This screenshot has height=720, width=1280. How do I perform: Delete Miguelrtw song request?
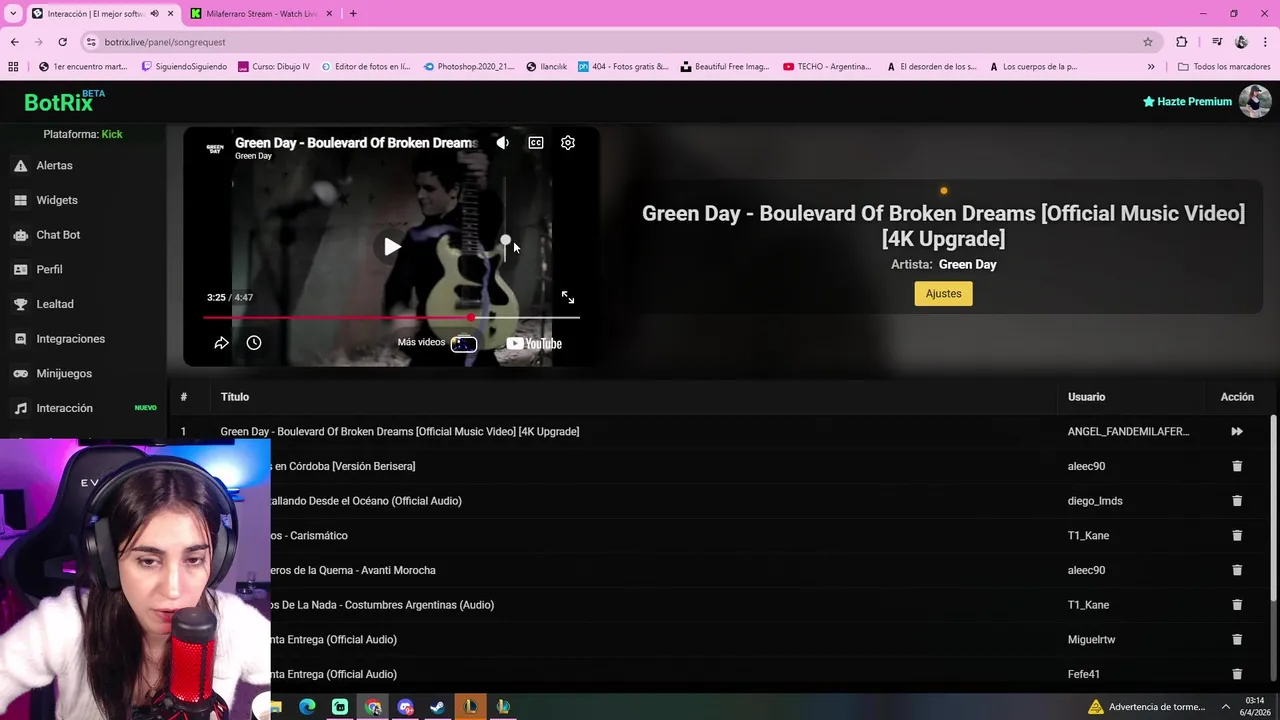1237,640
